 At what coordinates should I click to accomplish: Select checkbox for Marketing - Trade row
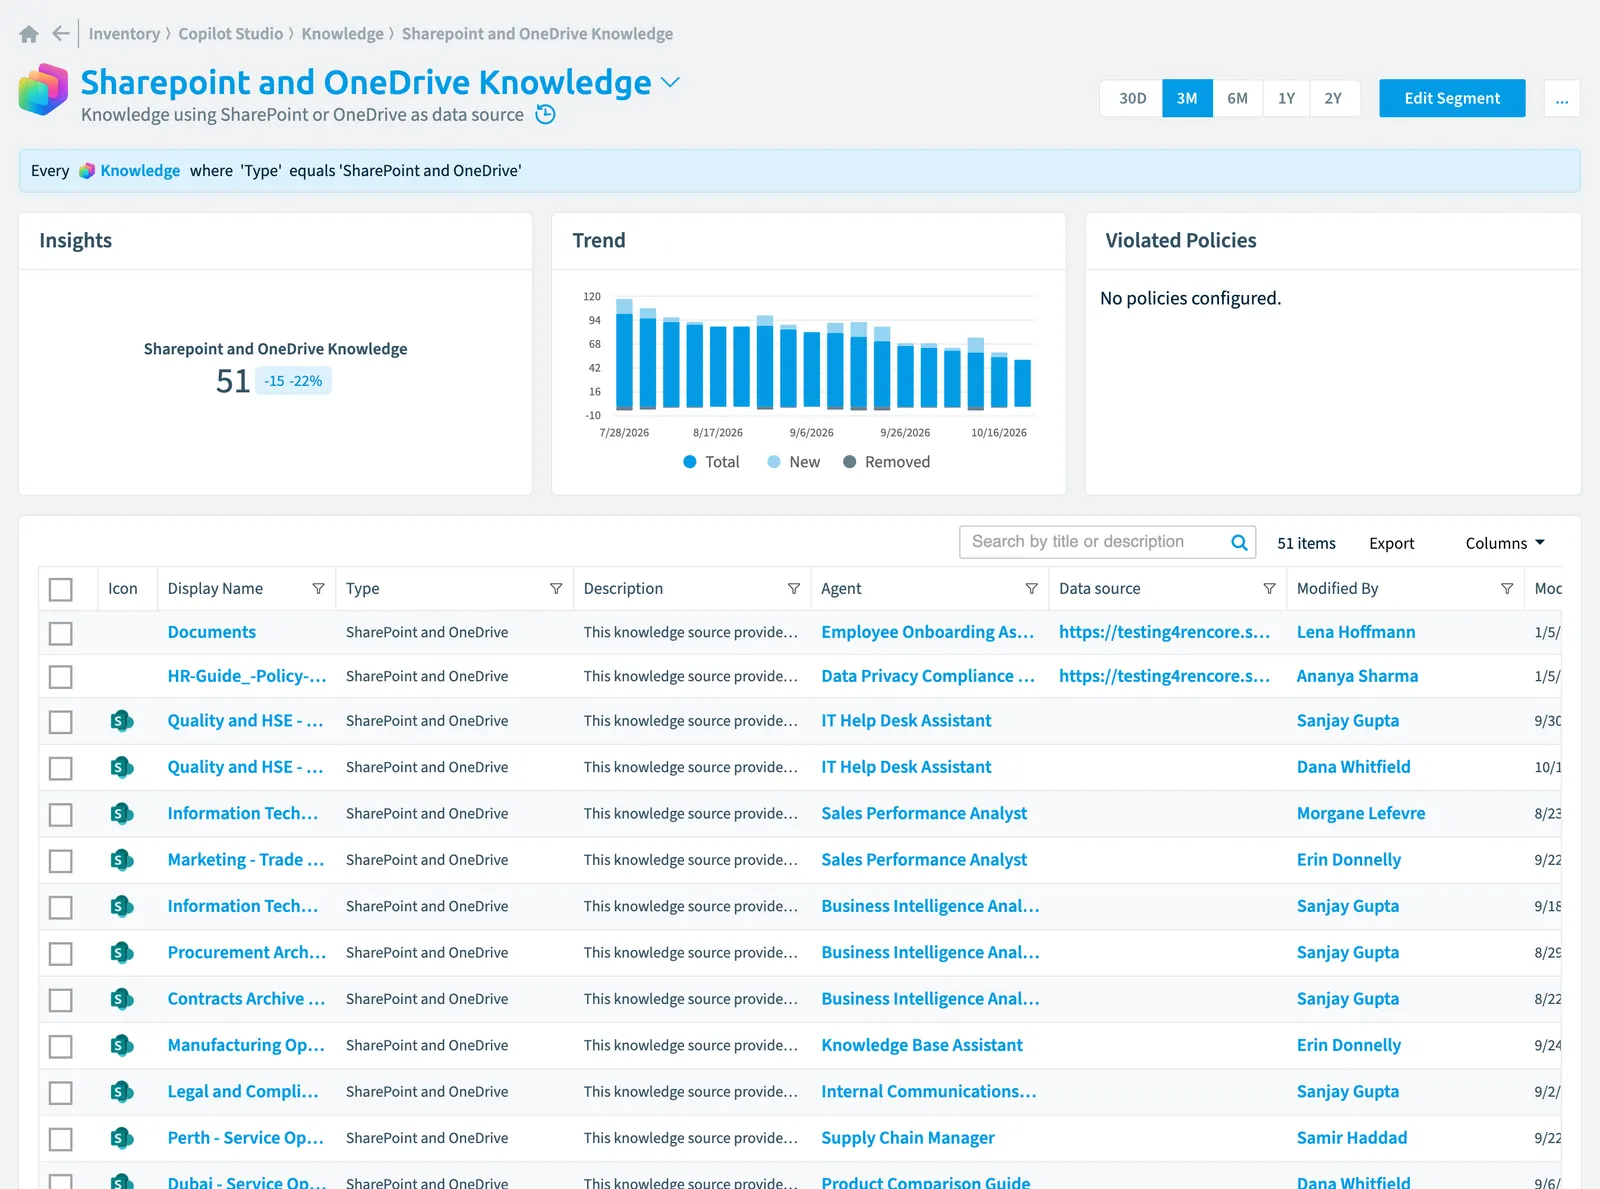tap(61, 861)
